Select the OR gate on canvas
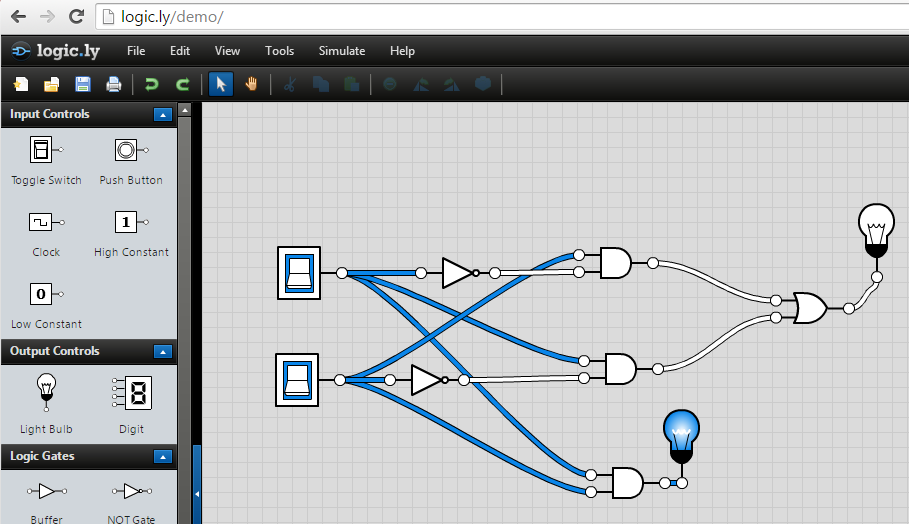Screen dimensions: 909x524 pos(810,308)
